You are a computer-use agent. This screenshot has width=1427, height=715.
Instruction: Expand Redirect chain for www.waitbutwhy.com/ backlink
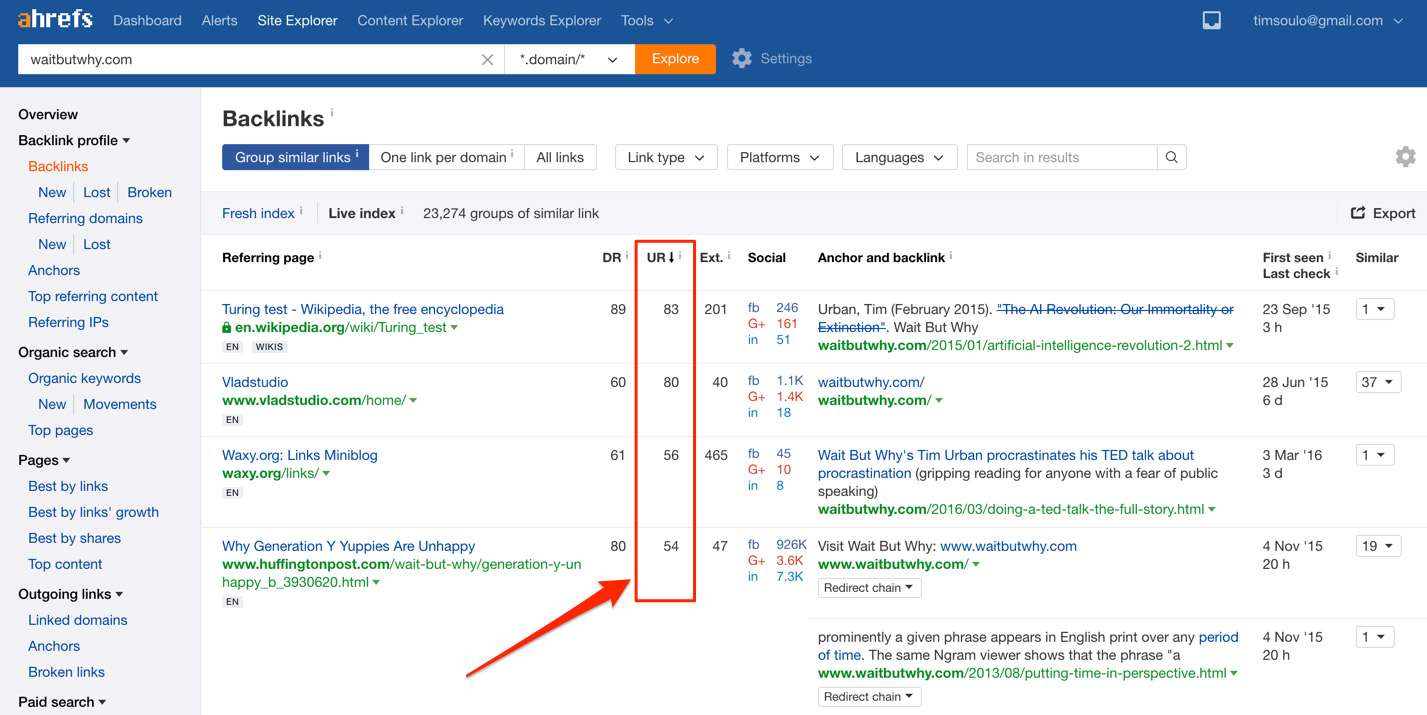[869, 588]
